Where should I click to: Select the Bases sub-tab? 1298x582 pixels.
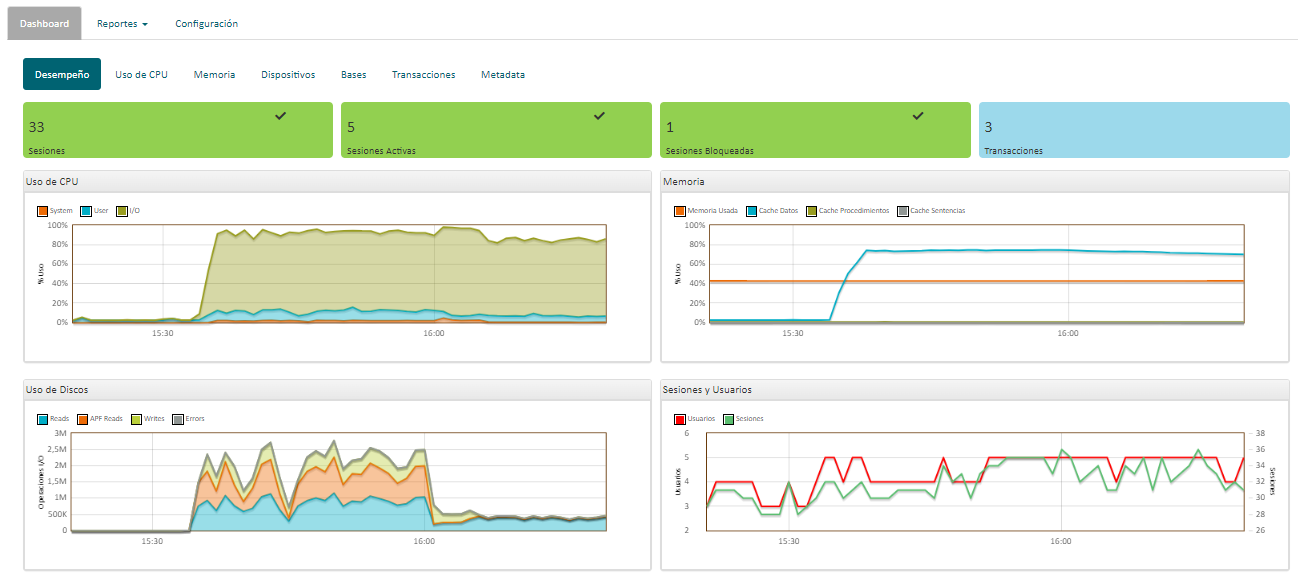click(x=353, y=75)
